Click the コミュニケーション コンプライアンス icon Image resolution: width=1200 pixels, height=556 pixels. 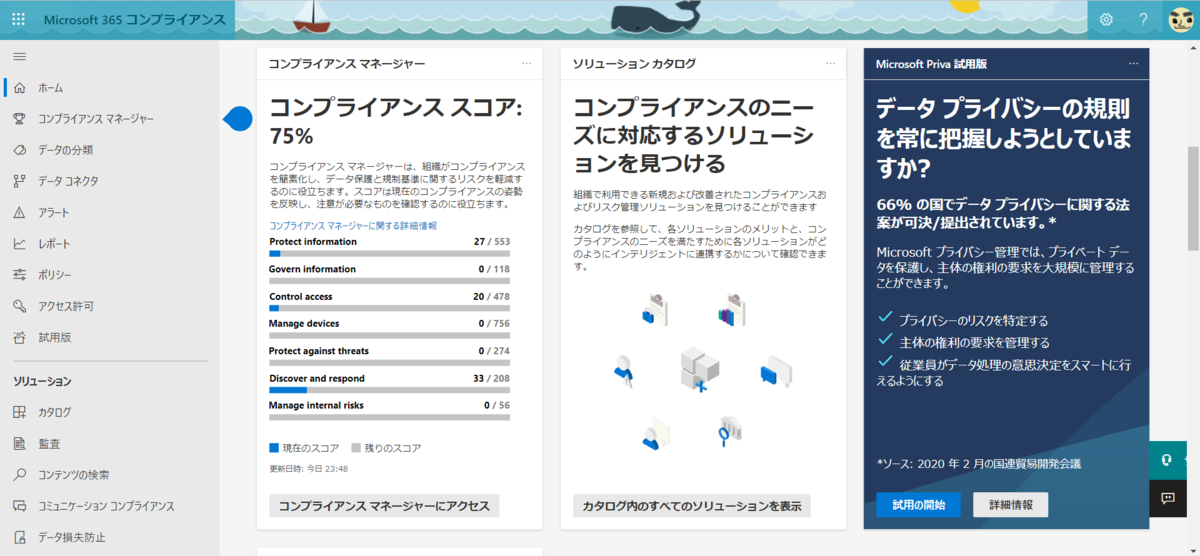[x=19, y=506]
